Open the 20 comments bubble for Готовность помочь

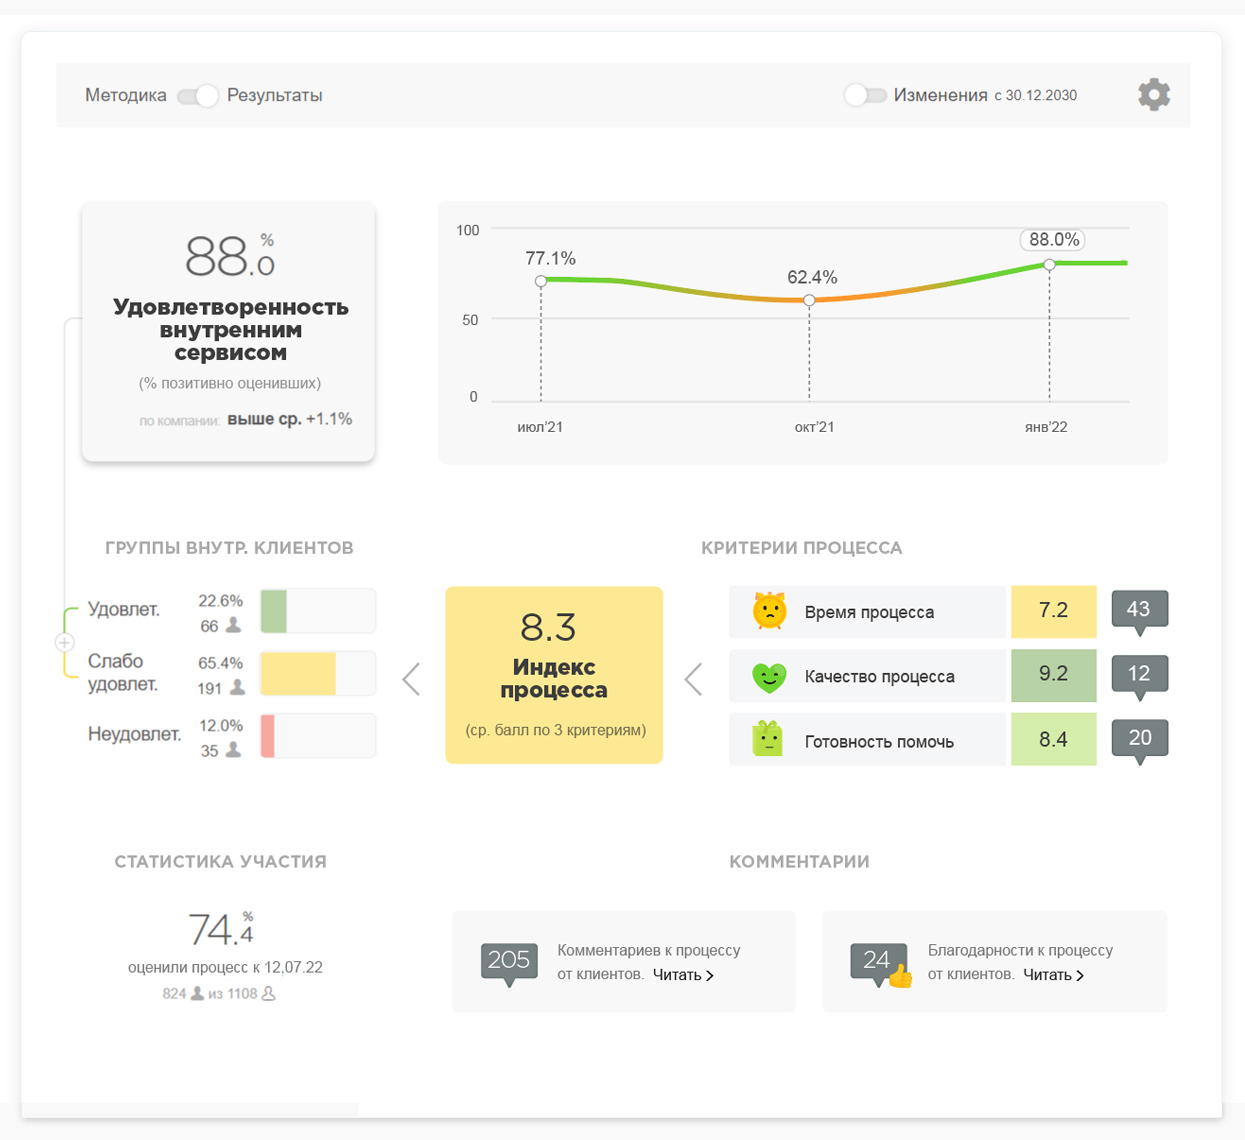coord(1139,740)
